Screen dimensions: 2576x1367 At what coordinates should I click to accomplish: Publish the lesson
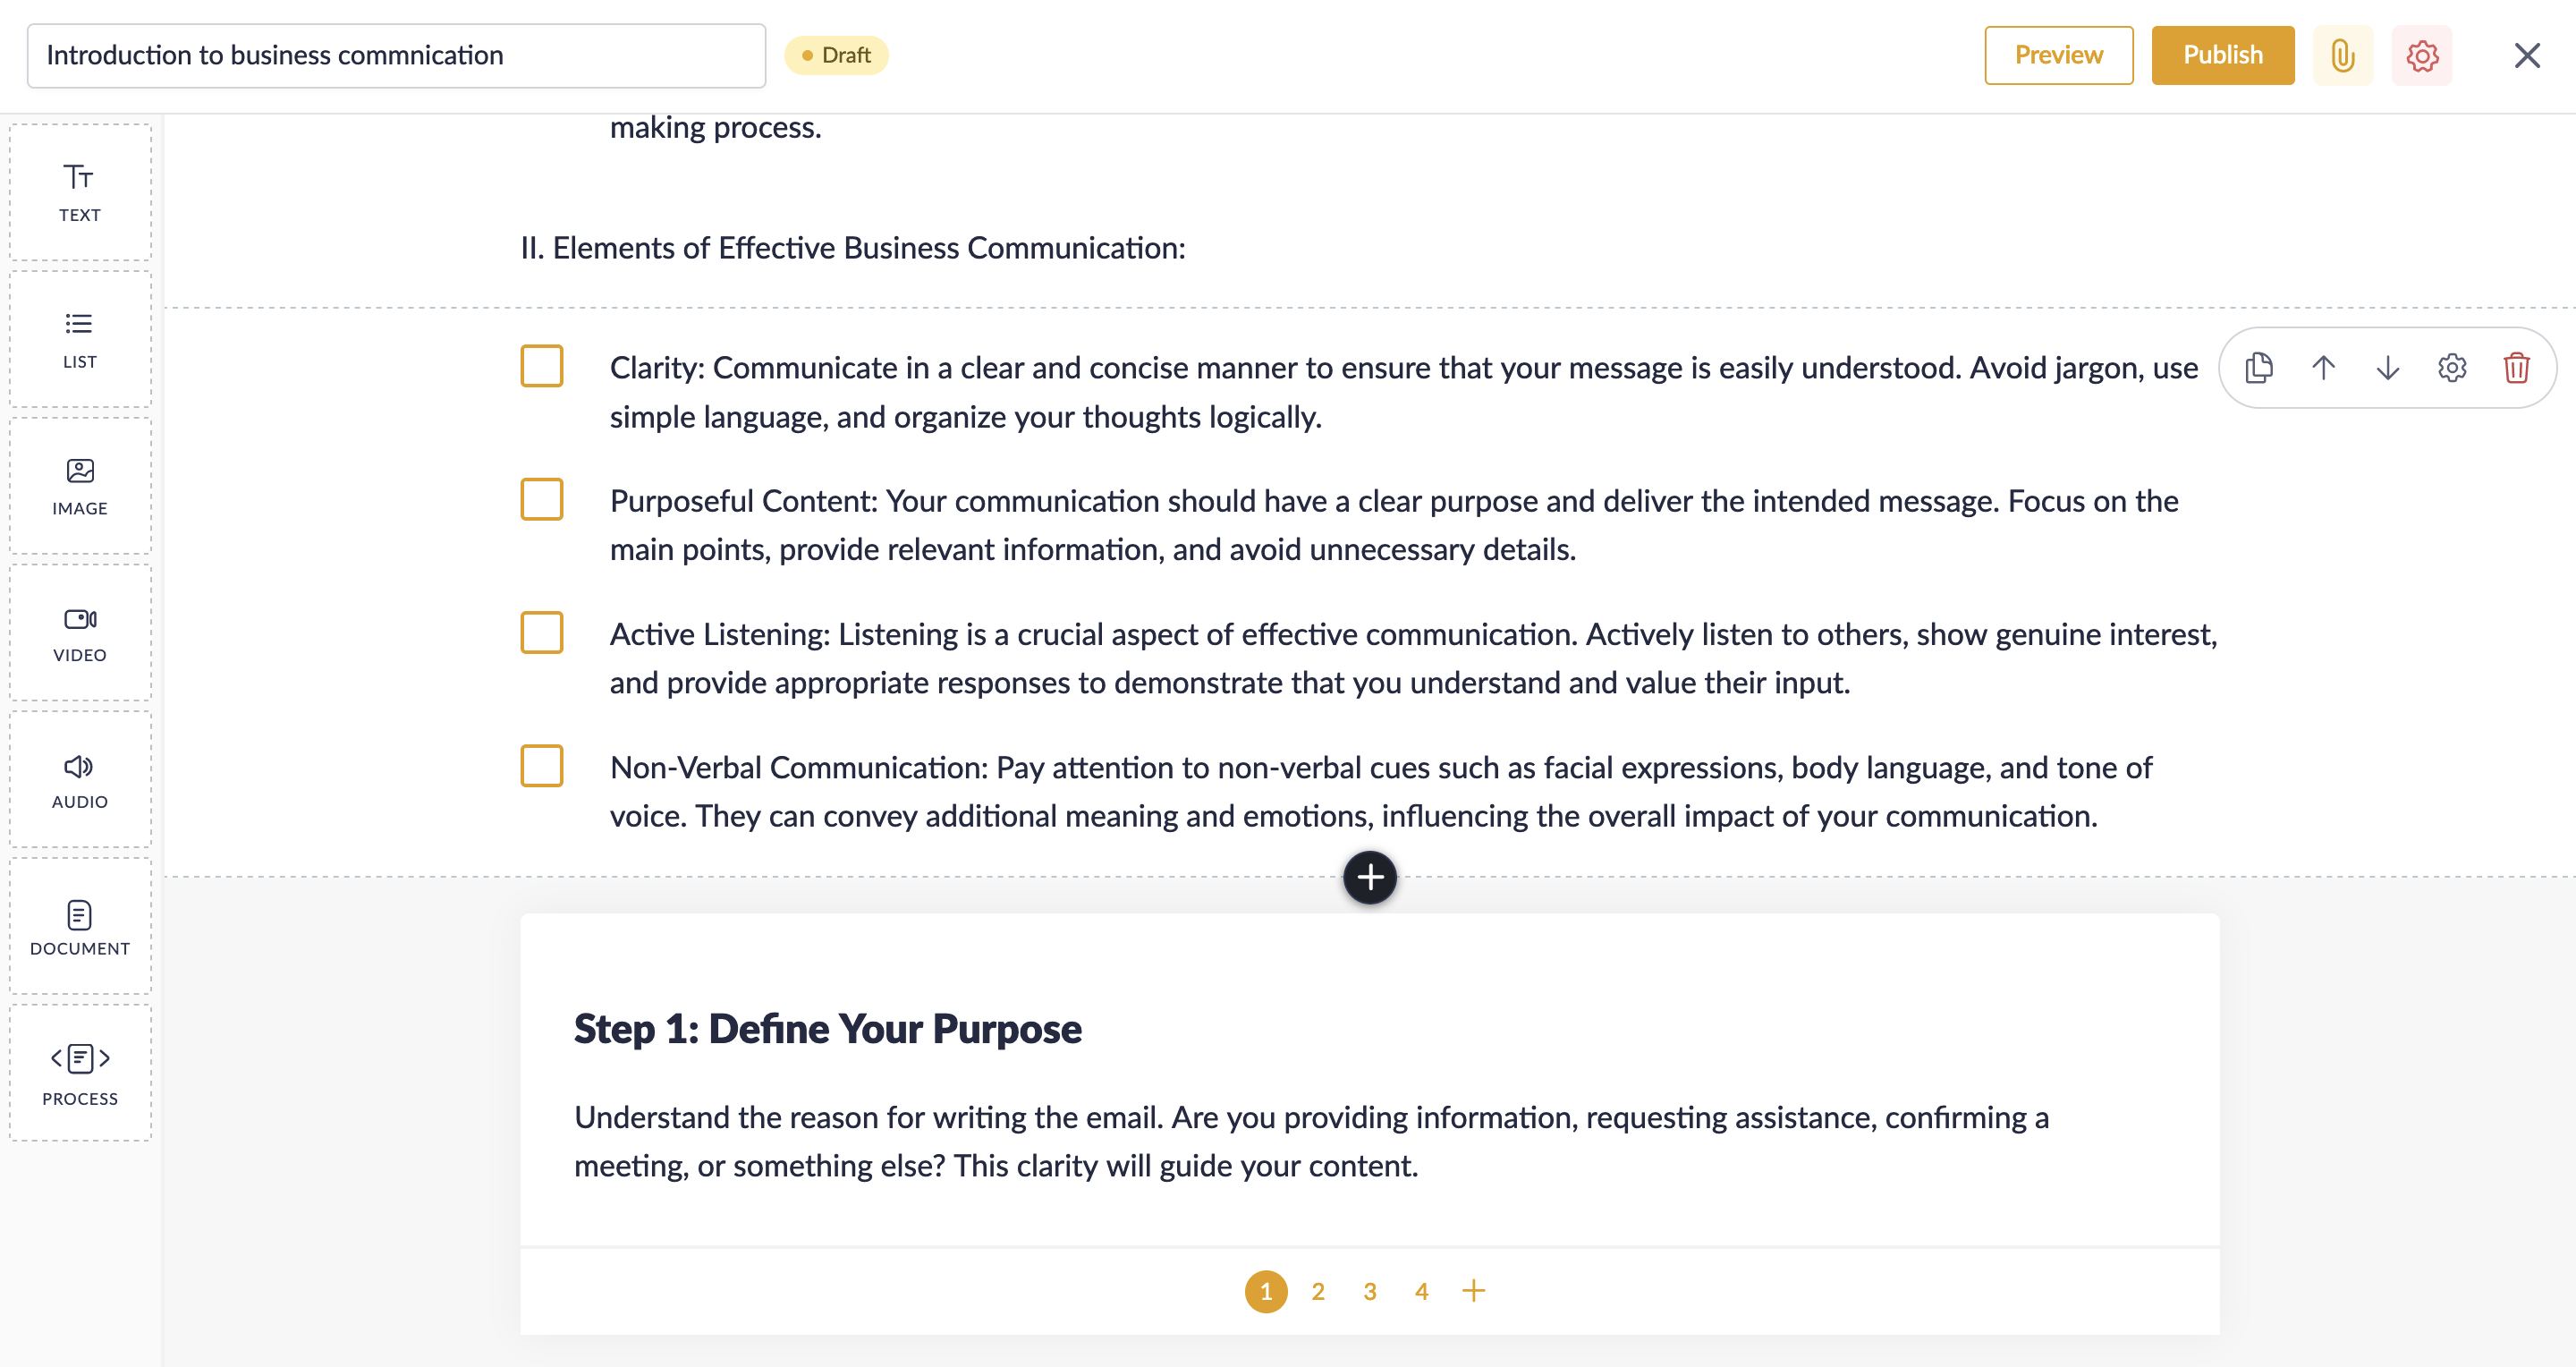click(x=2222, y=55)
